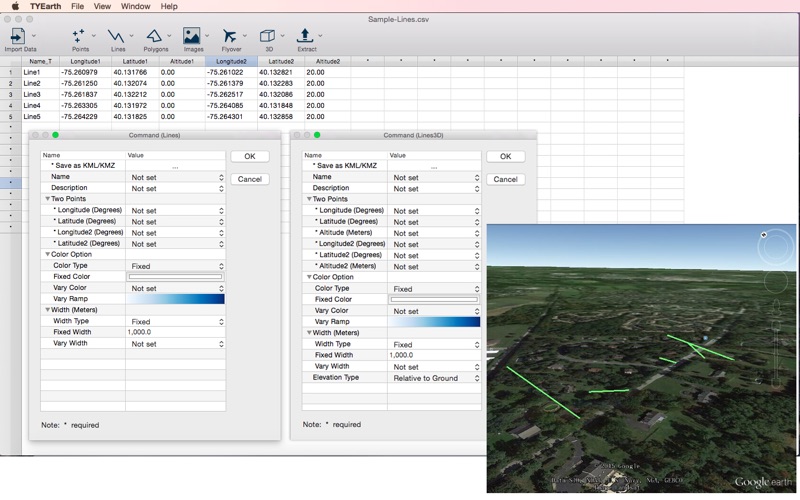Open the File menu
This screenshot has height=500, width=800.
(x=78, y=6)
